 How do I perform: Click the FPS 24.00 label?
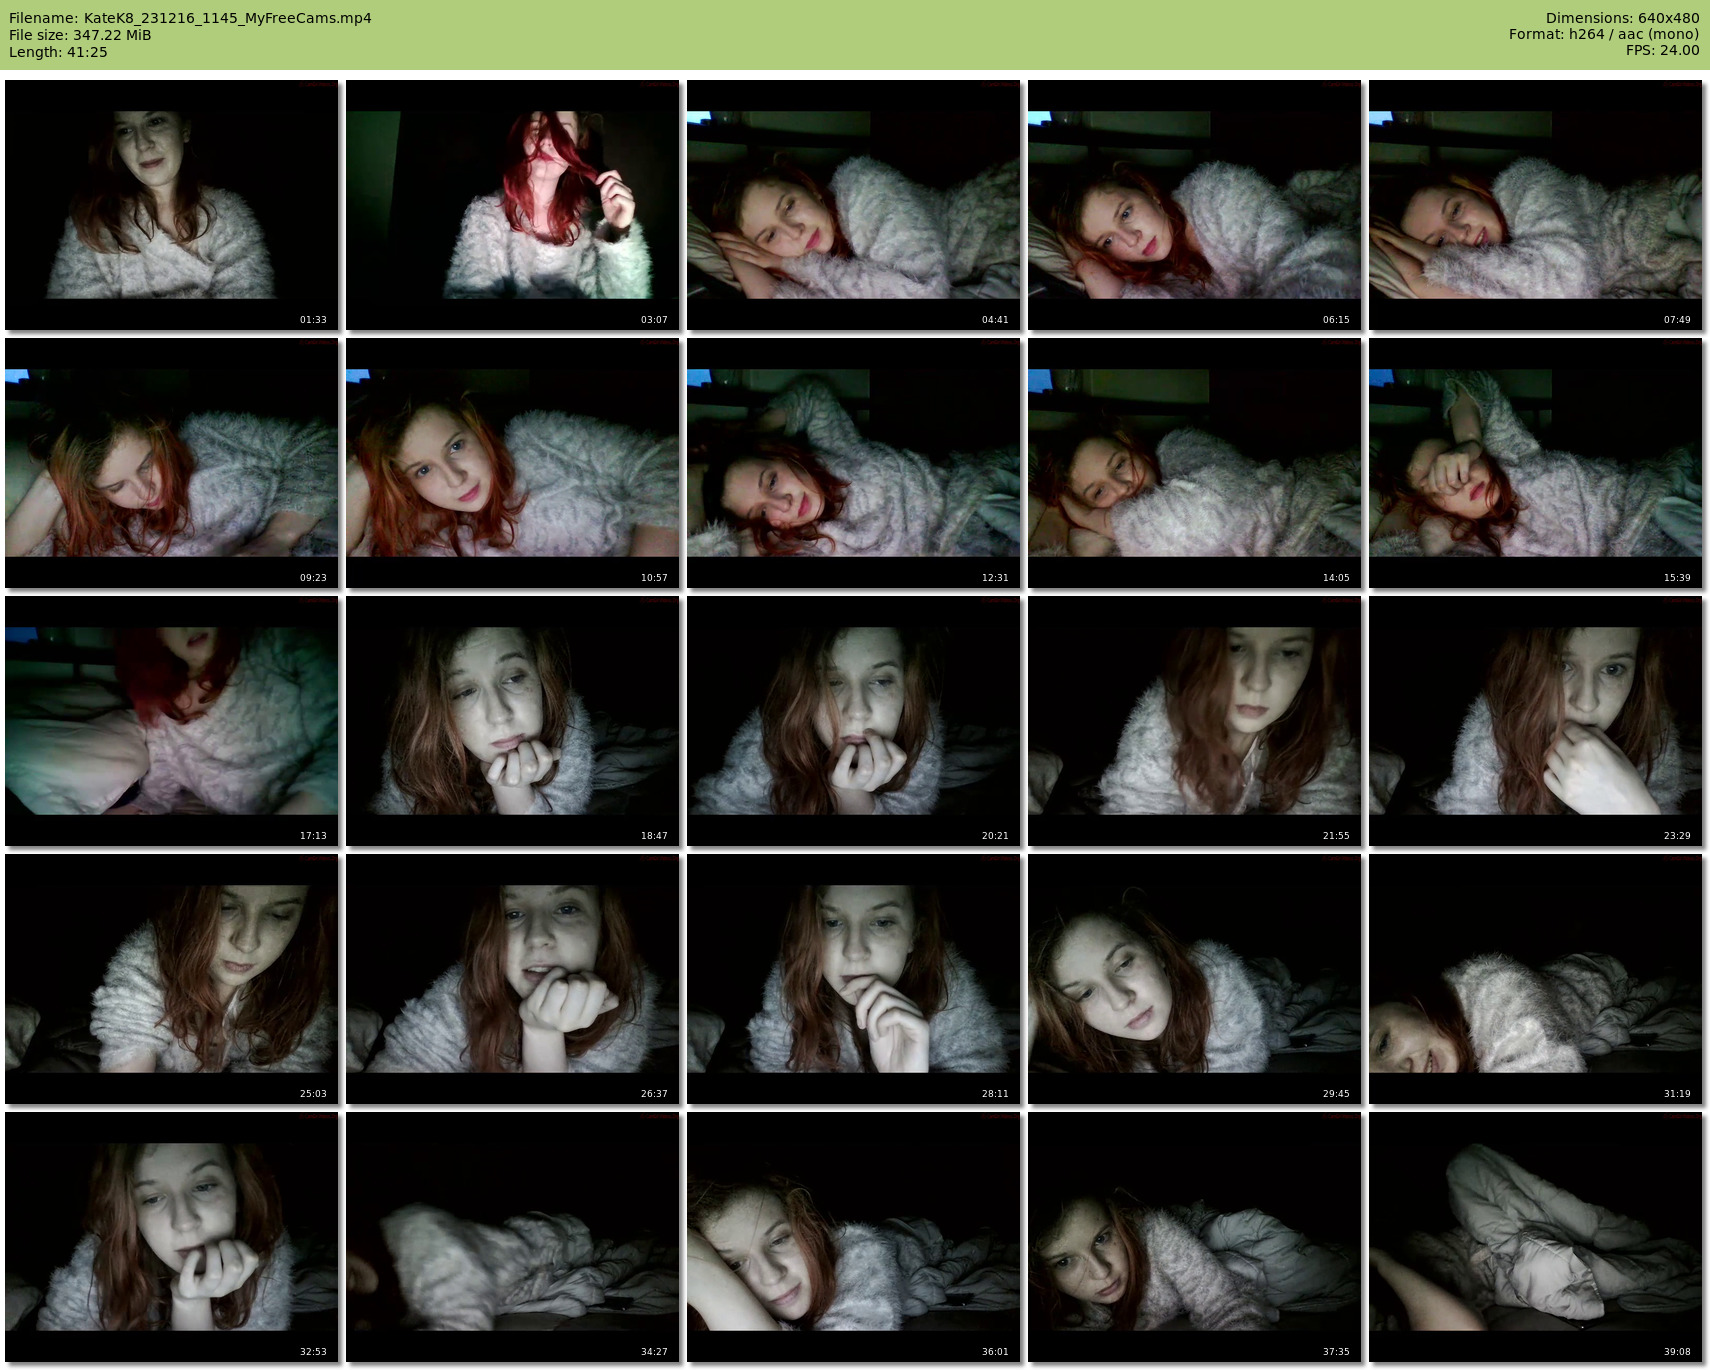click(1662, 50)
